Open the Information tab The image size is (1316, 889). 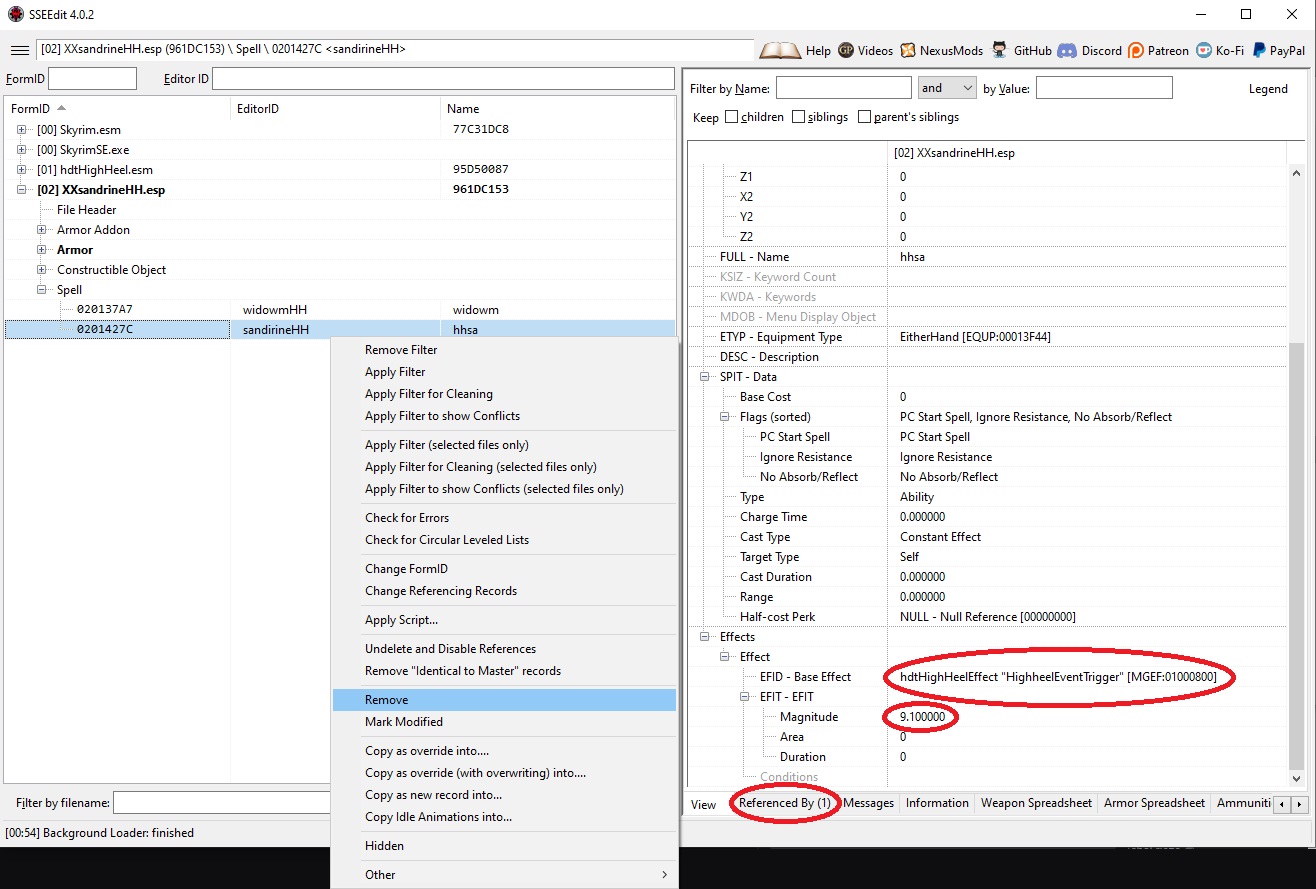[x=937, y=803]
